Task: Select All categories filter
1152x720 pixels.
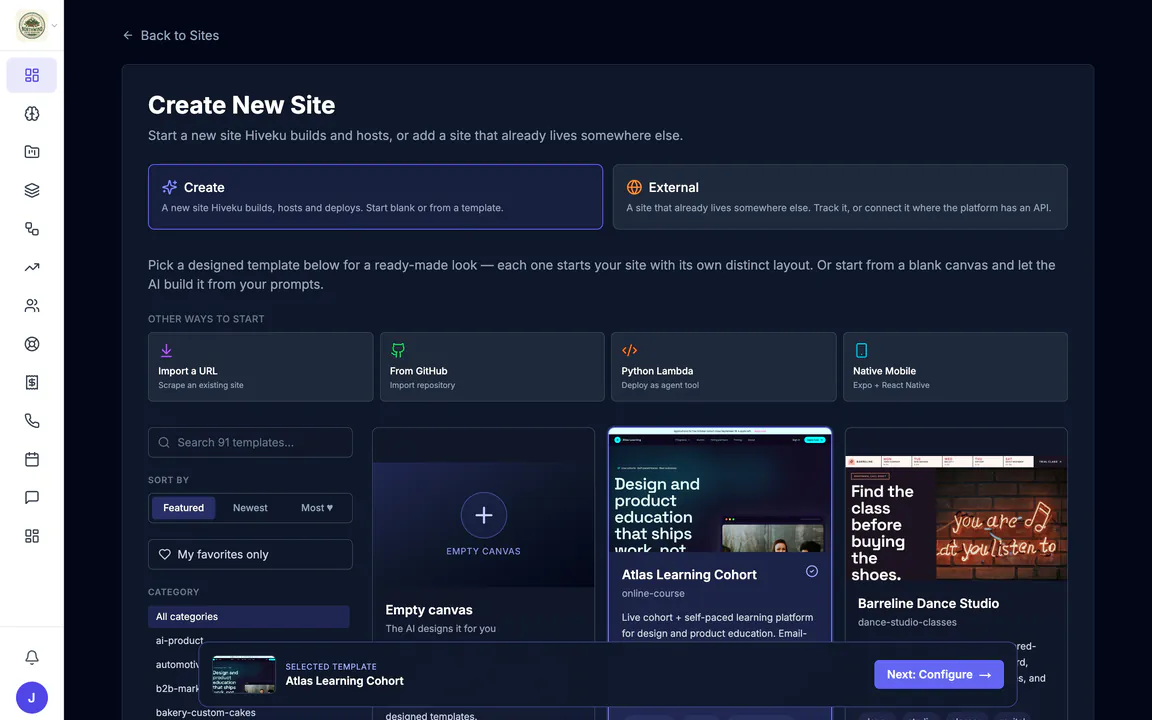Action: point(249,616)
